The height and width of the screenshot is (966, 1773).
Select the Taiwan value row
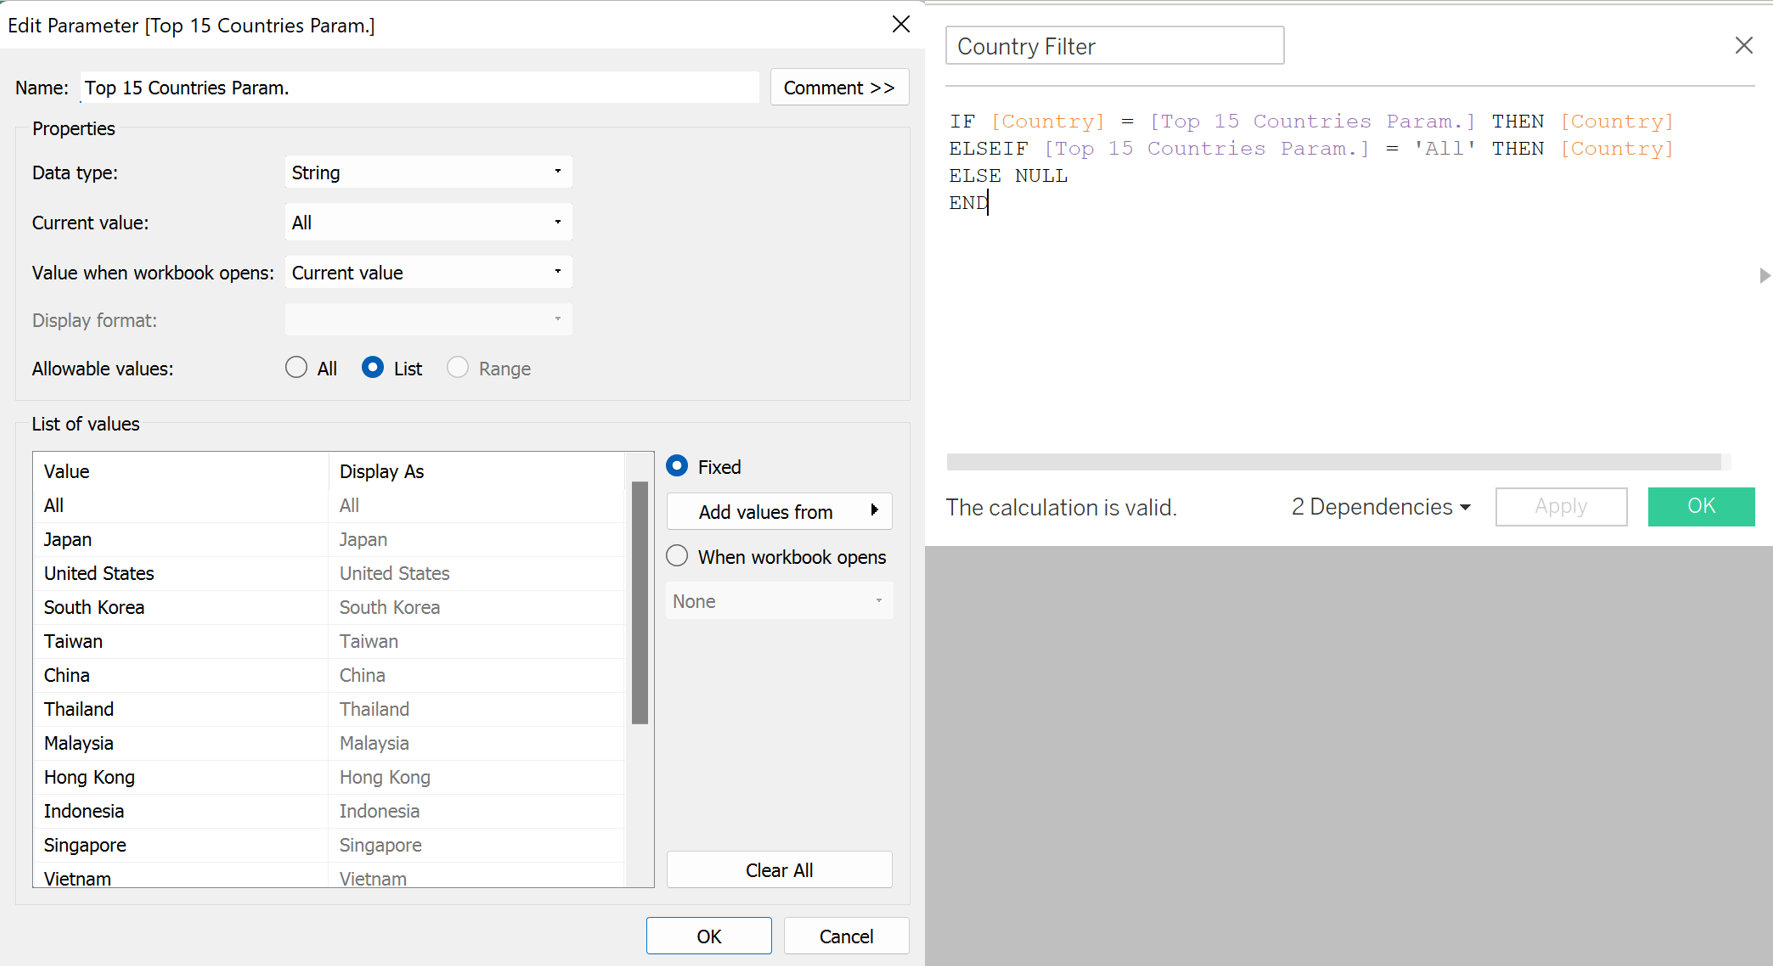pos(329,641)
